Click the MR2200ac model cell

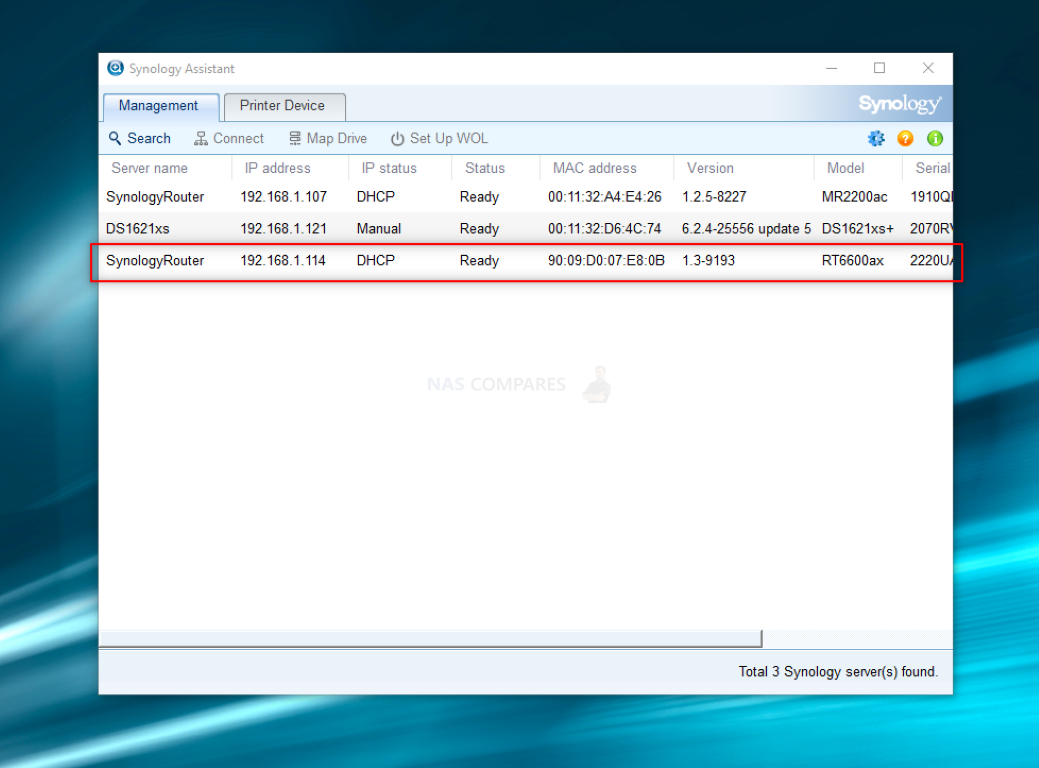[x=855, y=197]
